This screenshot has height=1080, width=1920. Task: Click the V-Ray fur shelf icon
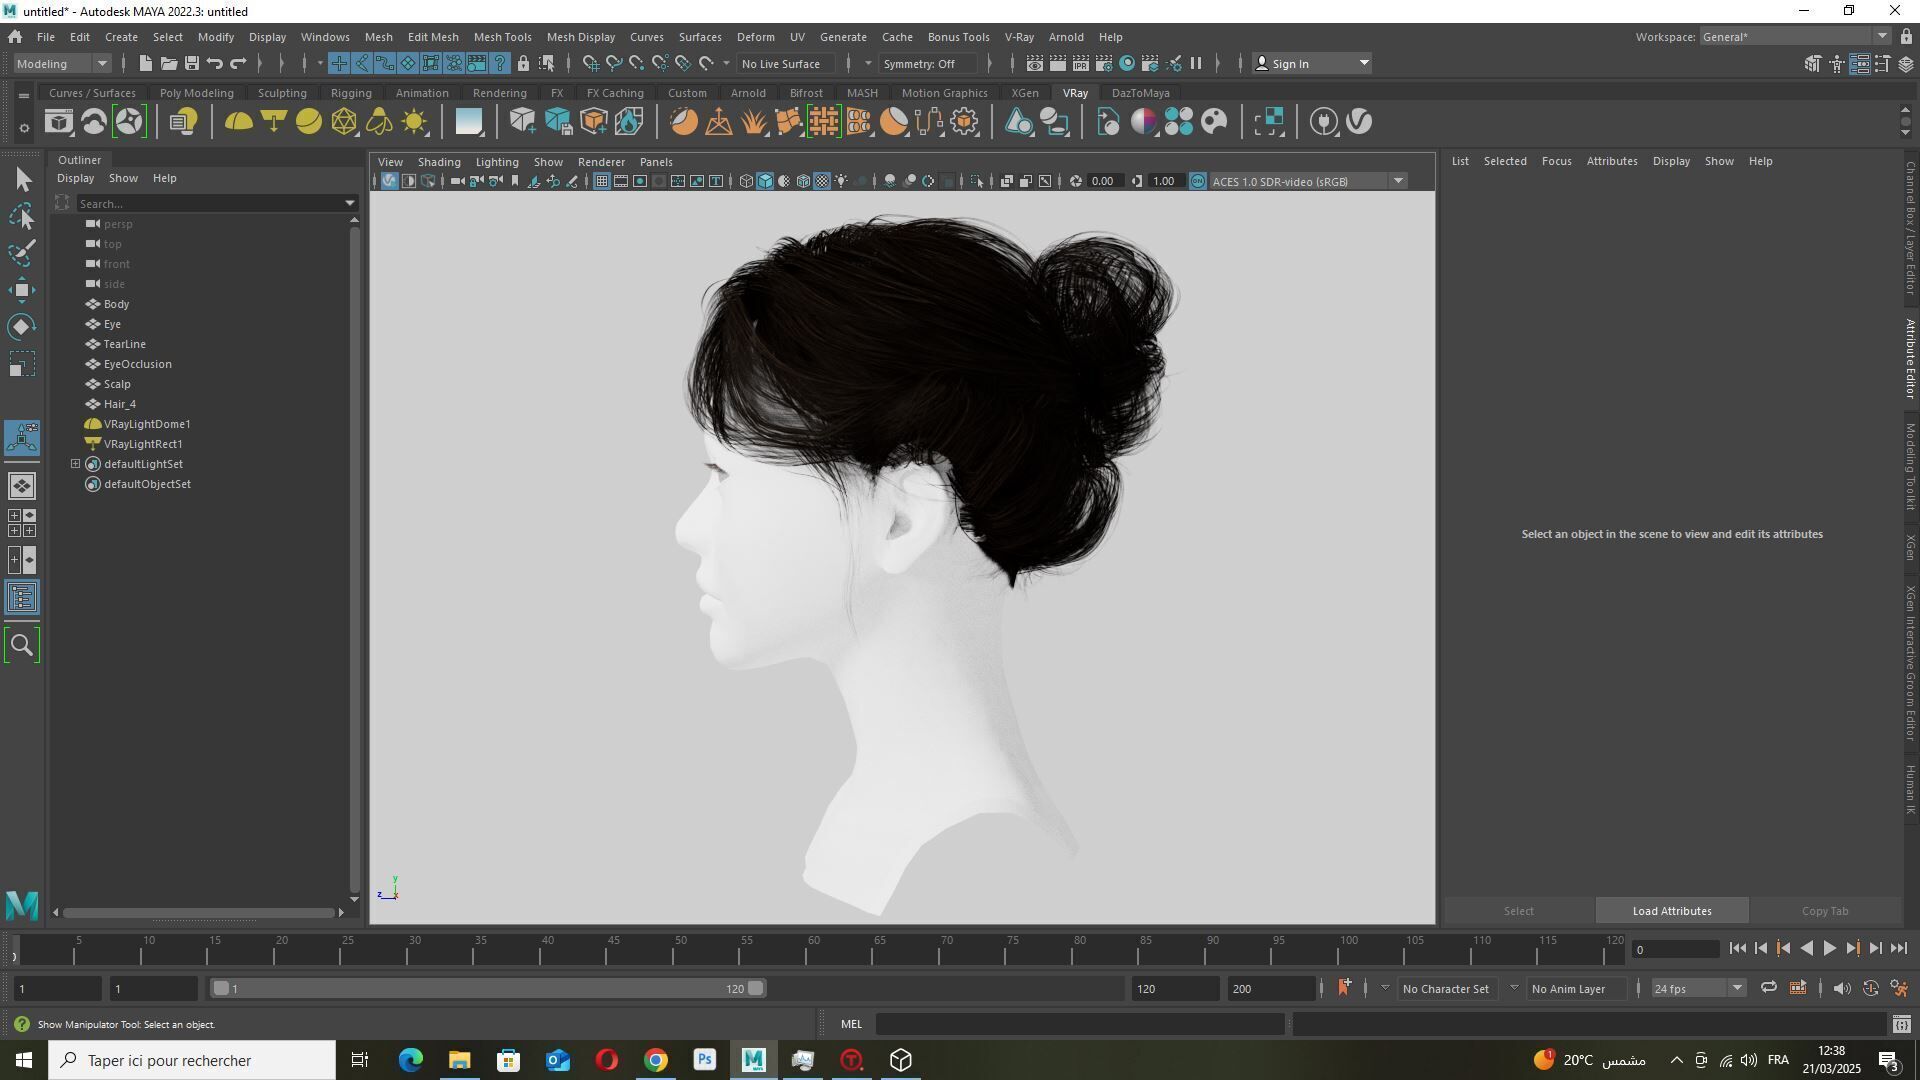754,122
